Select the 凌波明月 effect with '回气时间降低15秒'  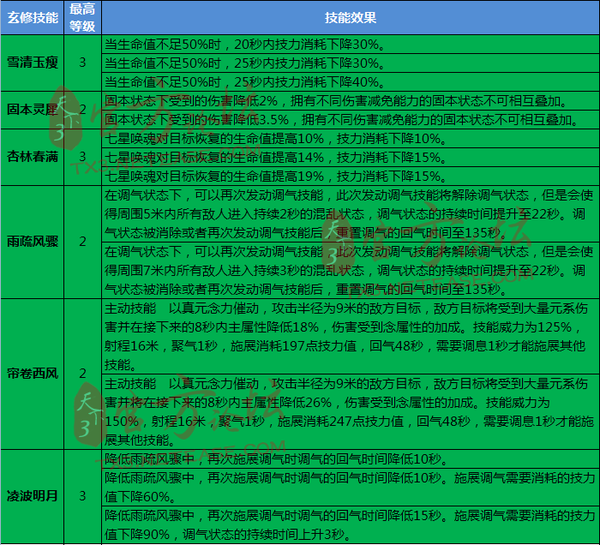pyautogui.click(x=351, y=525)
